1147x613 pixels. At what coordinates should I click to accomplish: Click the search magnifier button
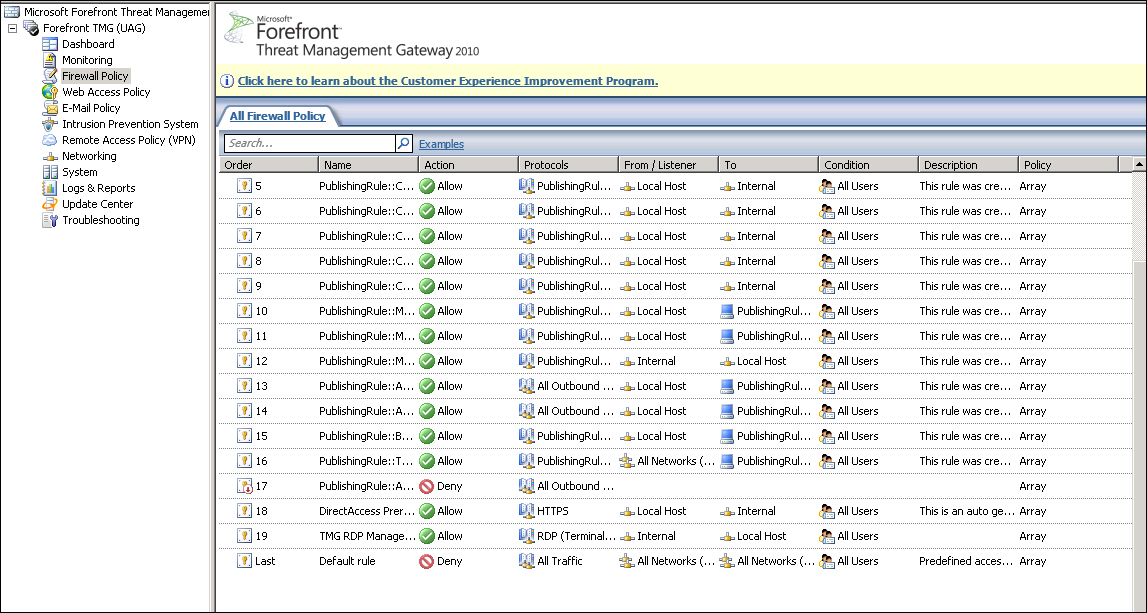[404, 143]
